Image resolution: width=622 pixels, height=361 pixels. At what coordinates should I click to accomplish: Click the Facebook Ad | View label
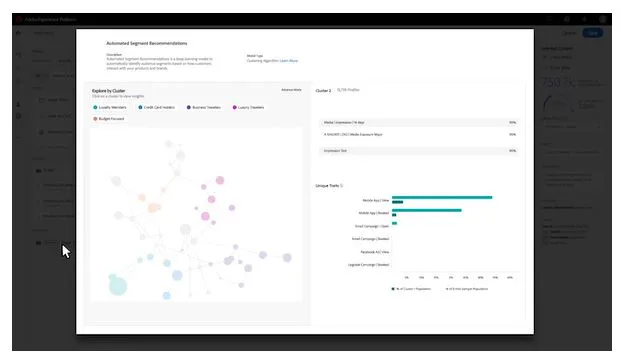[x=374, y=252]
